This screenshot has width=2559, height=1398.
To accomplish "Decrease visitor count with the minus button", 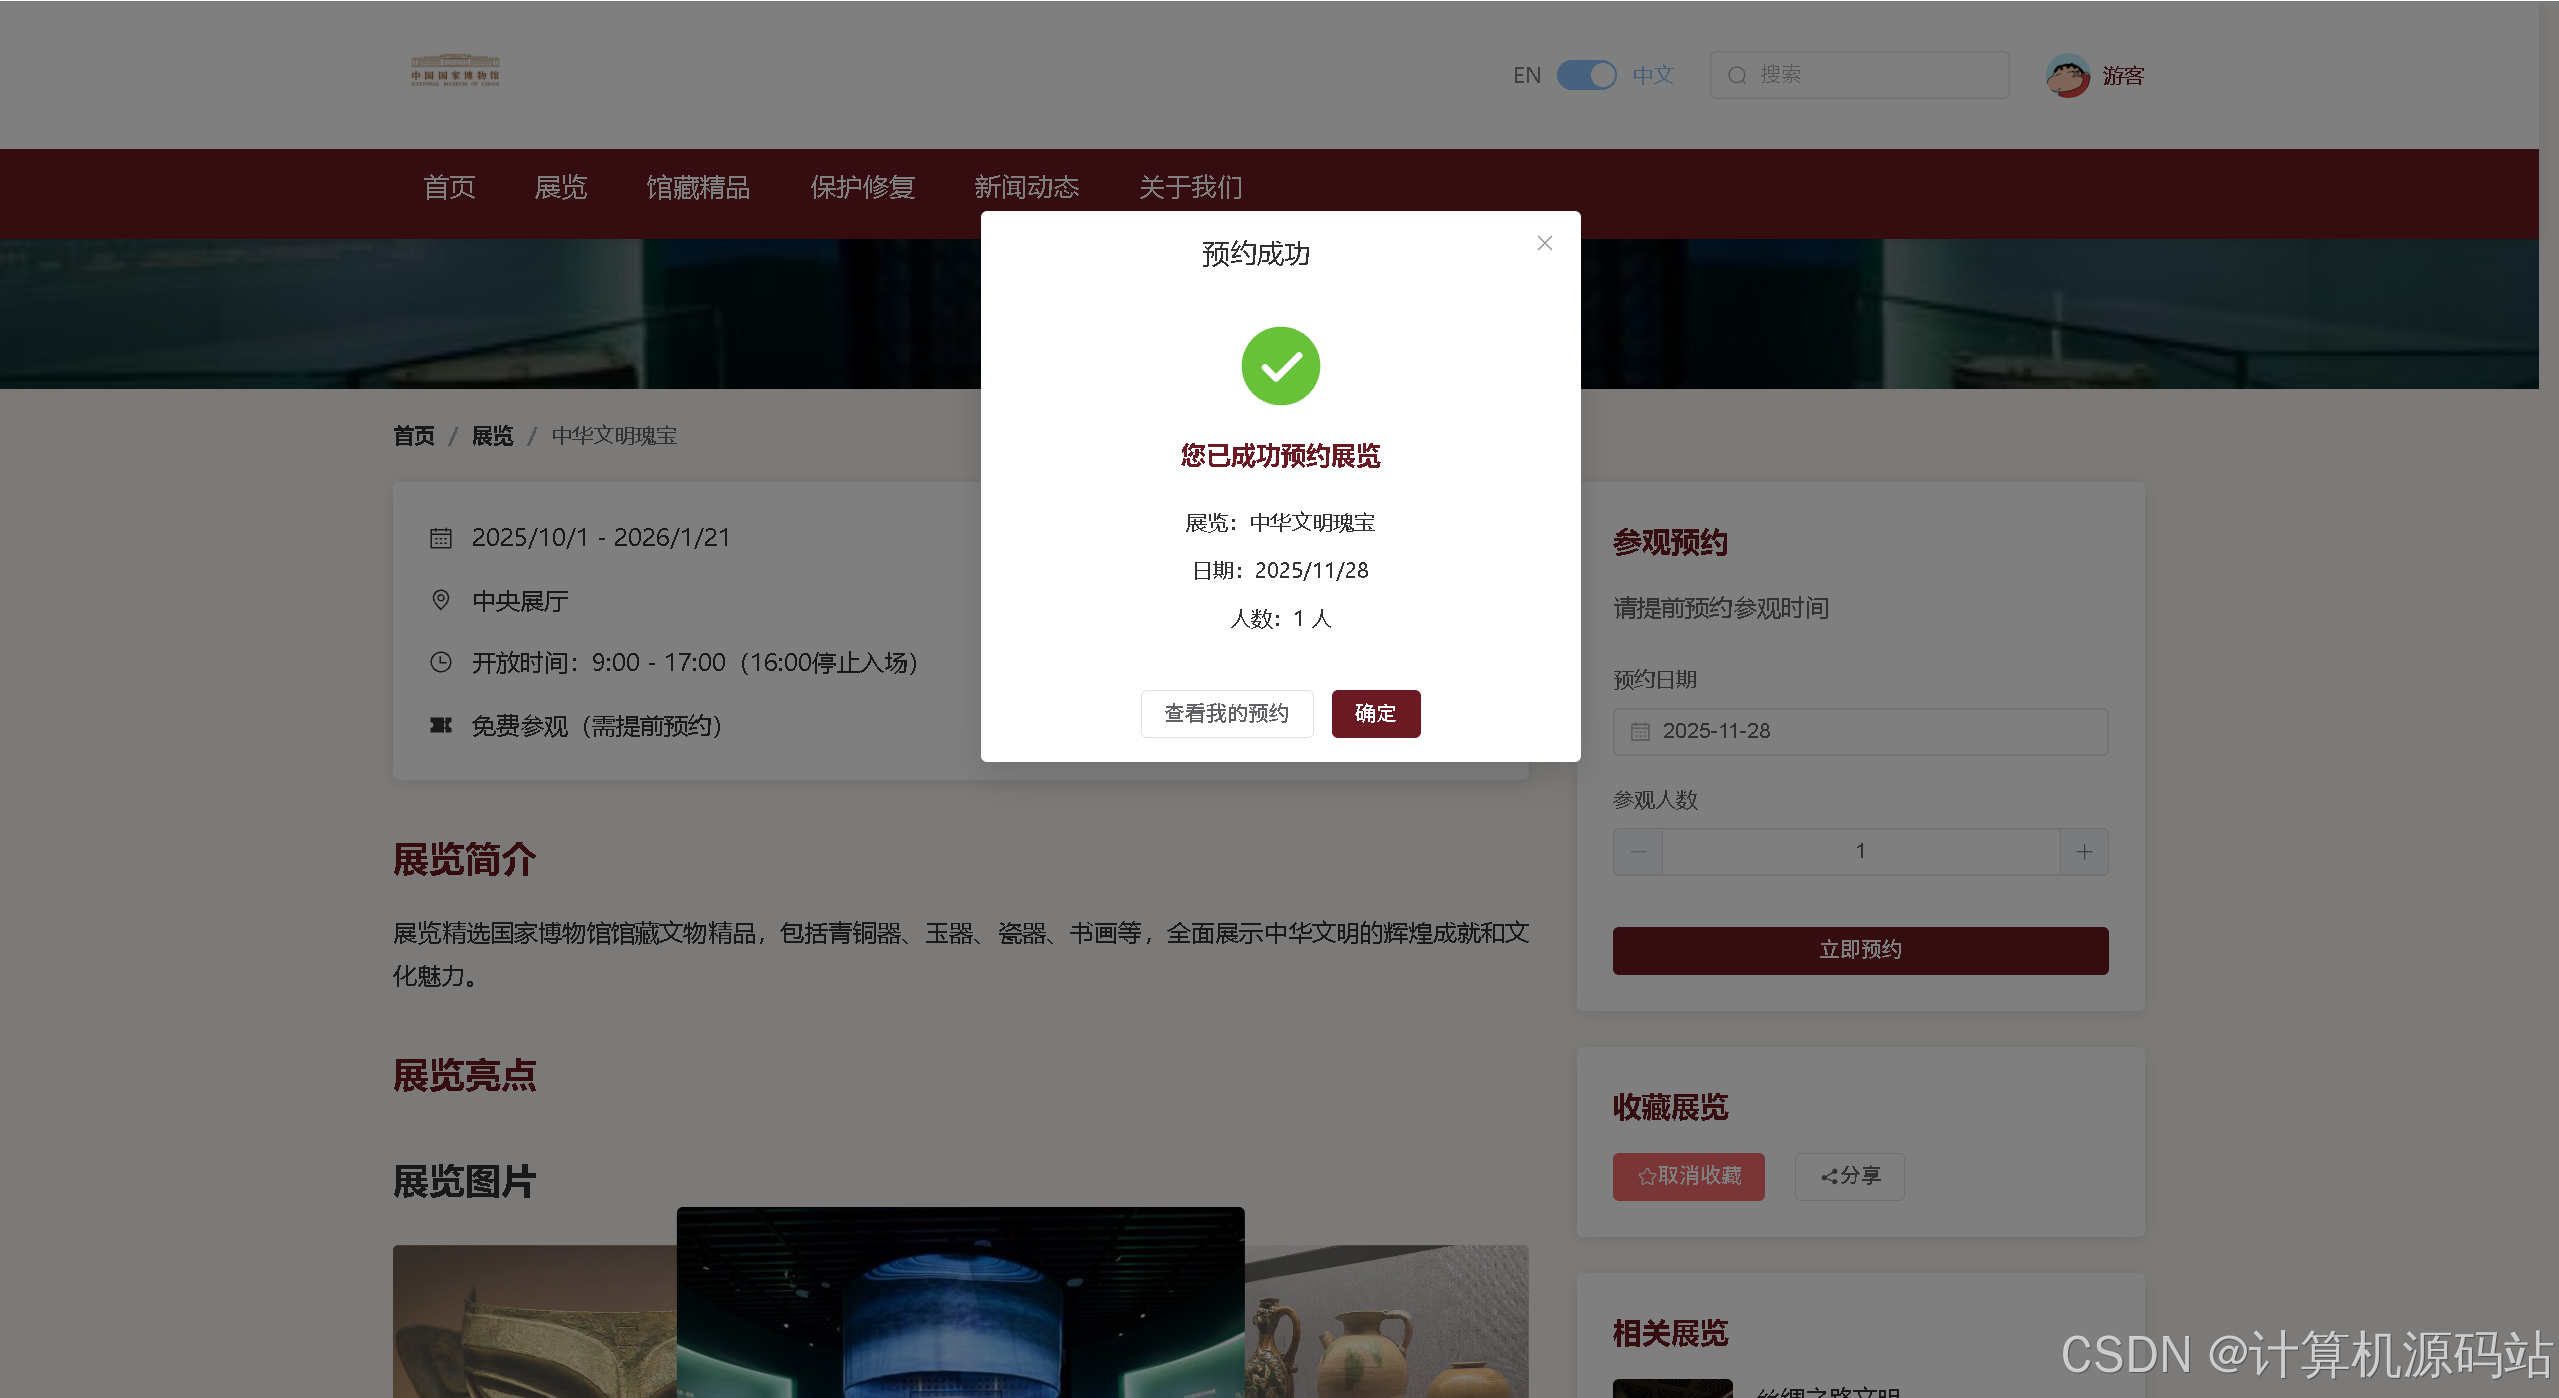I will 1637,851.
